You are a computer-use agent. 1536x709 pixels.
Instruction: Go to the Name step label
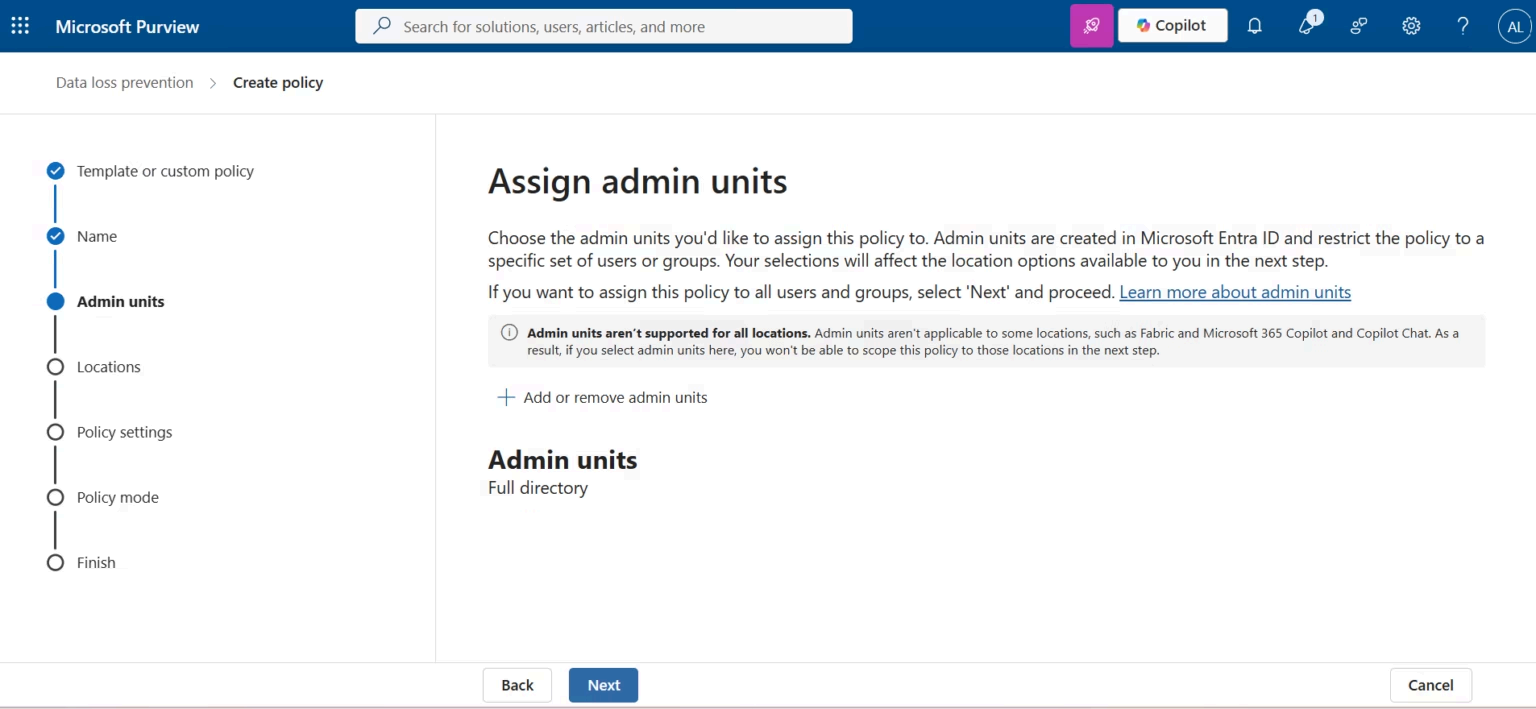[x=97, y=236]
